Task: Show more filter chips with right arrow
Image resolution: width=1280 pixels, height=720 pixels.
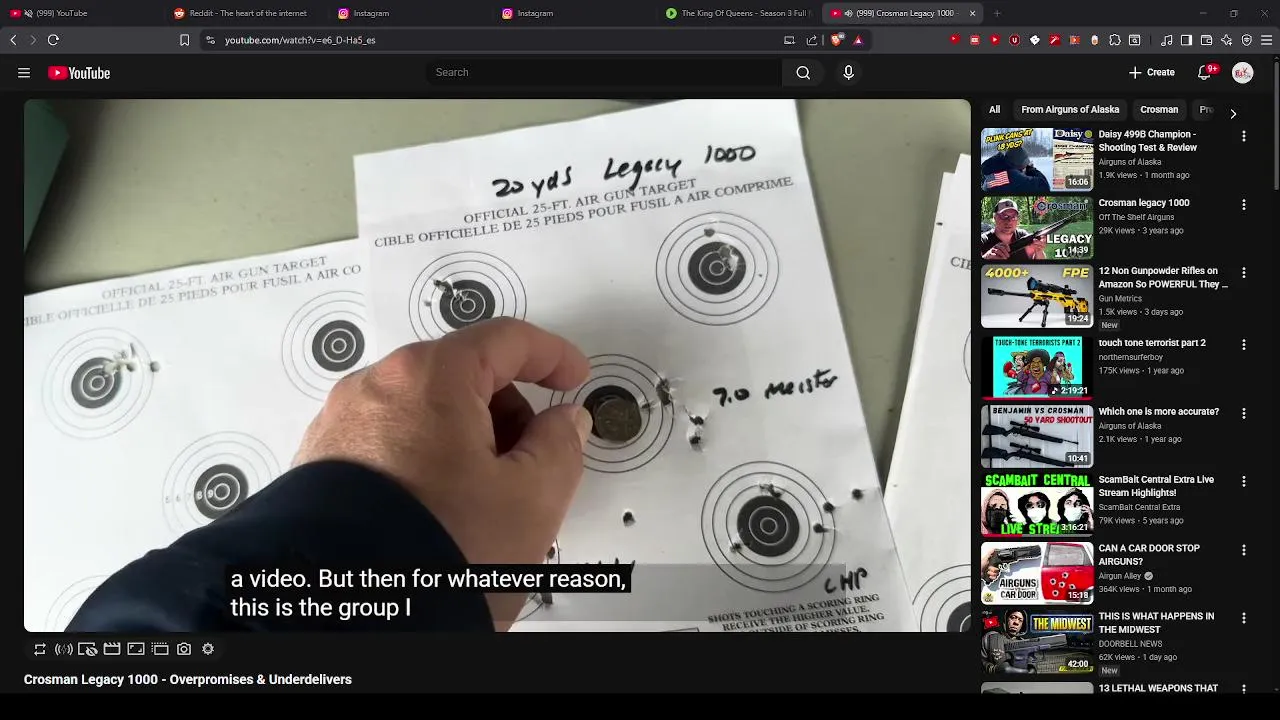Action: [x=1233, y=114]
